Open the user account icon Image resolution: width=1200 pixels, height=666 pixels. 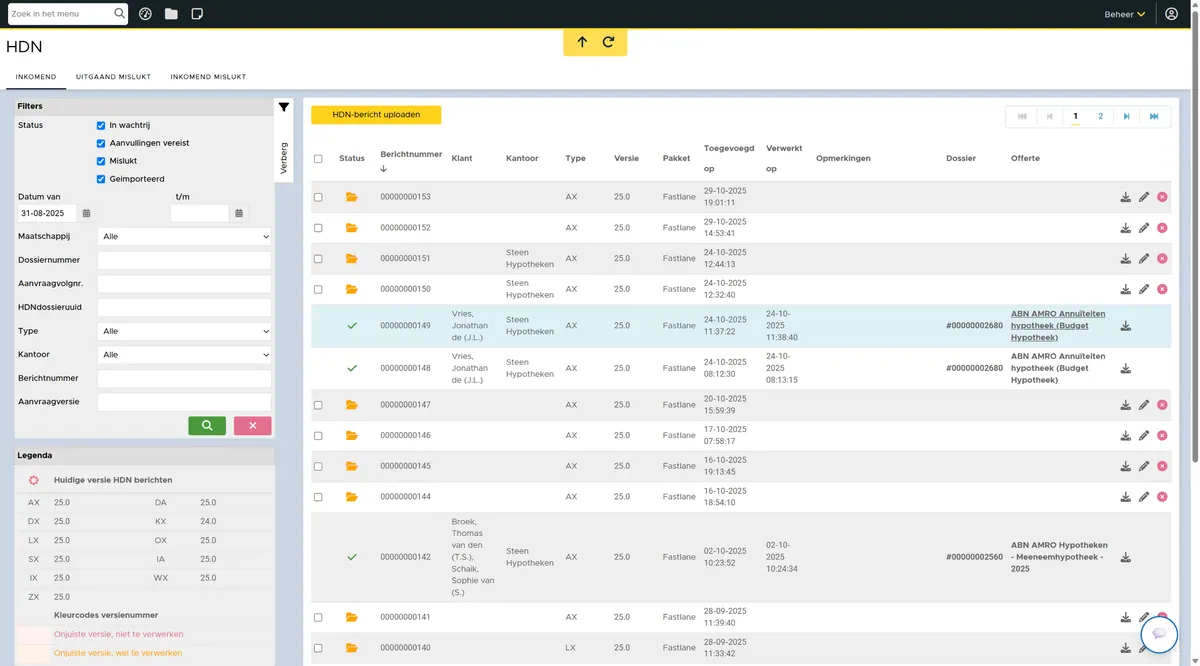pyautogui.click(x=1171, y=14)
